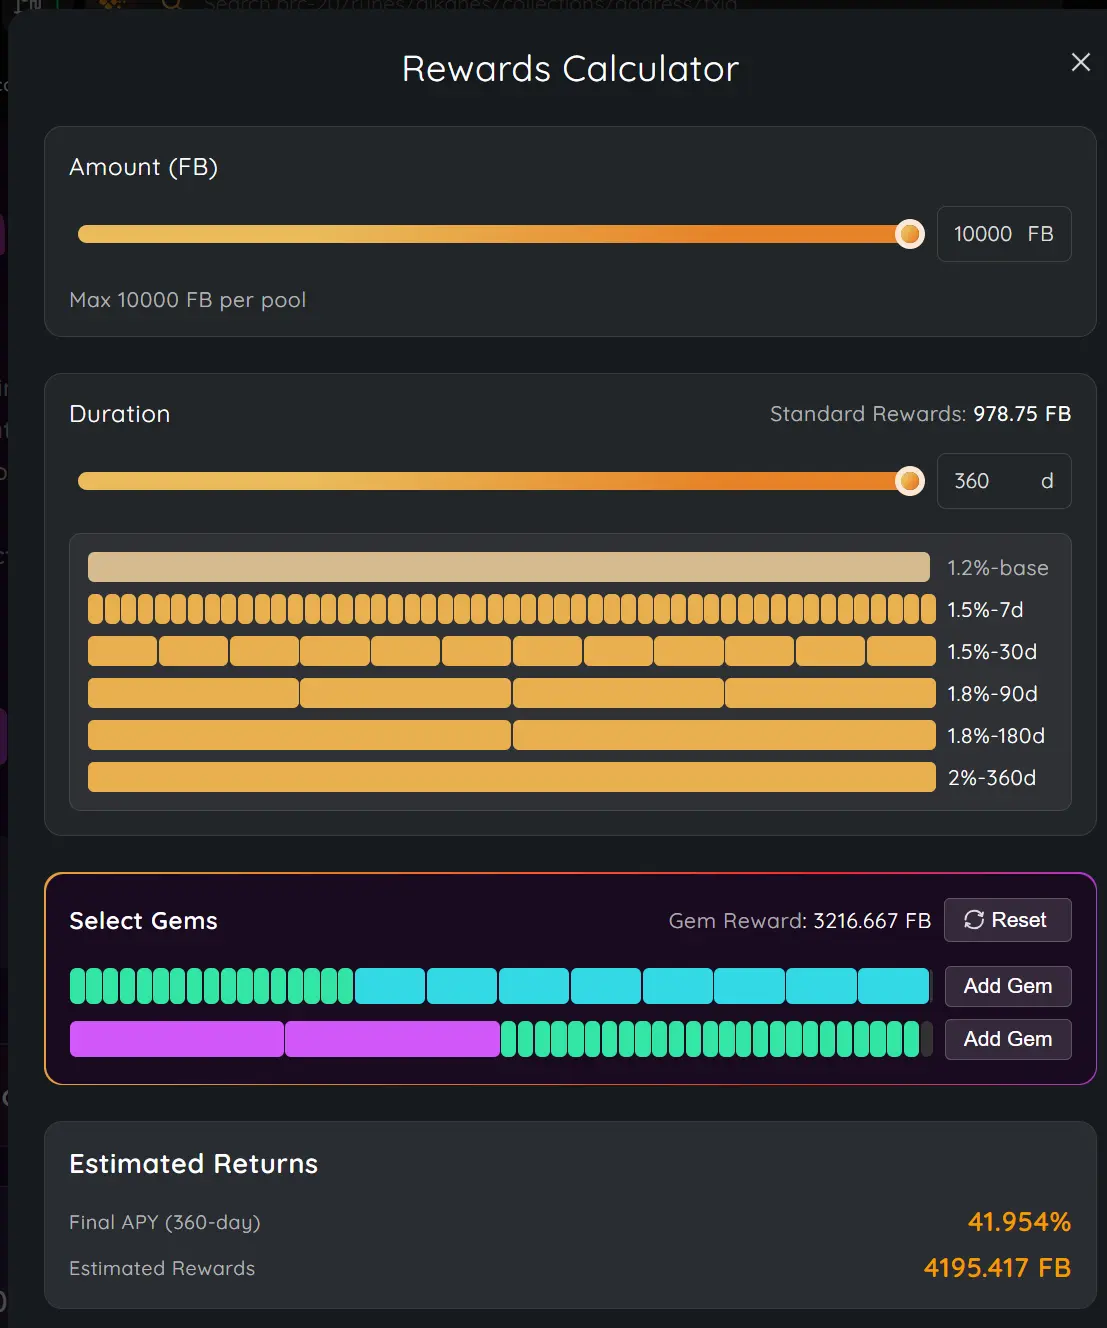Click the last cyan gem segment
Viewport: 1107px width, 1328px height.
(x=893, y=986)
